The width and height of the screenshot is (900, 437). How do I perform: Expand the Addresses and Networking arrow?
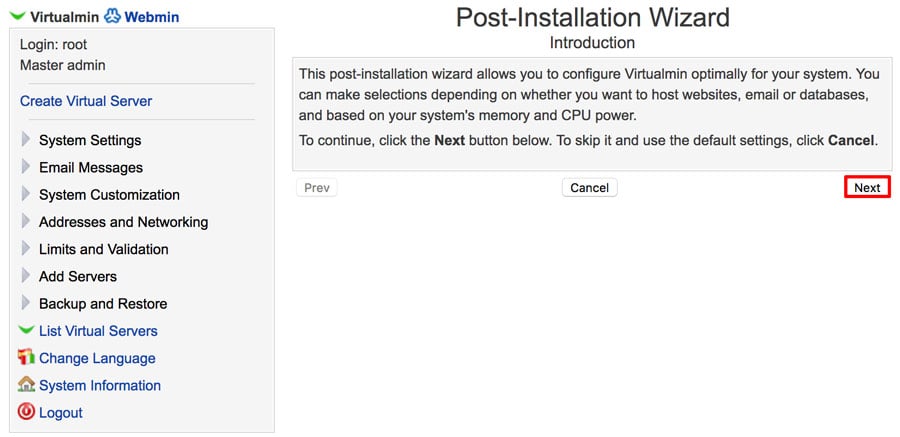pos(26,222)
